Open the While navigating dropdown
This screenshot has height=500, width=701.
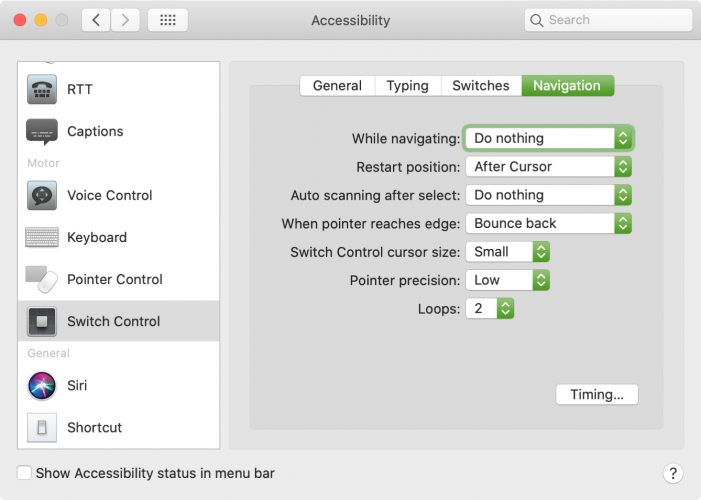tap(549, 138)
